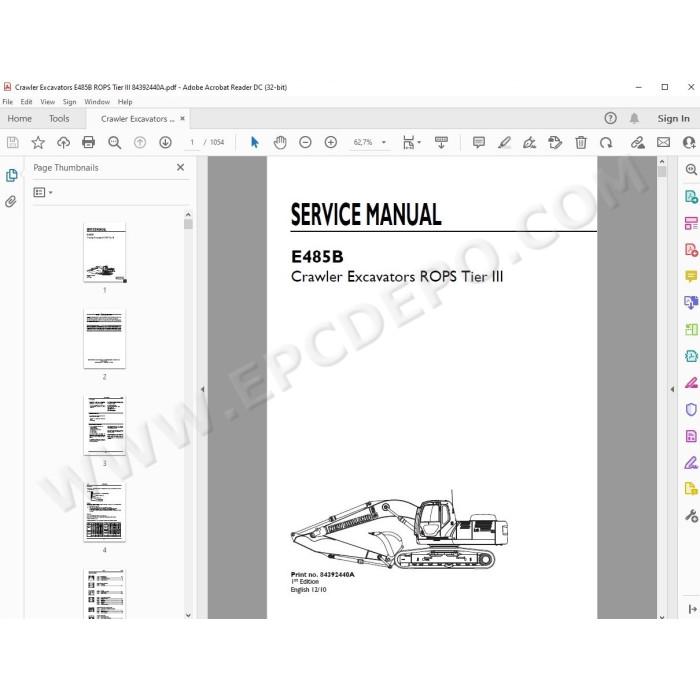Screen dimensions: 700x700
Task: Open the Create PDF tool in right pane
Action: (x=691, y=250)
